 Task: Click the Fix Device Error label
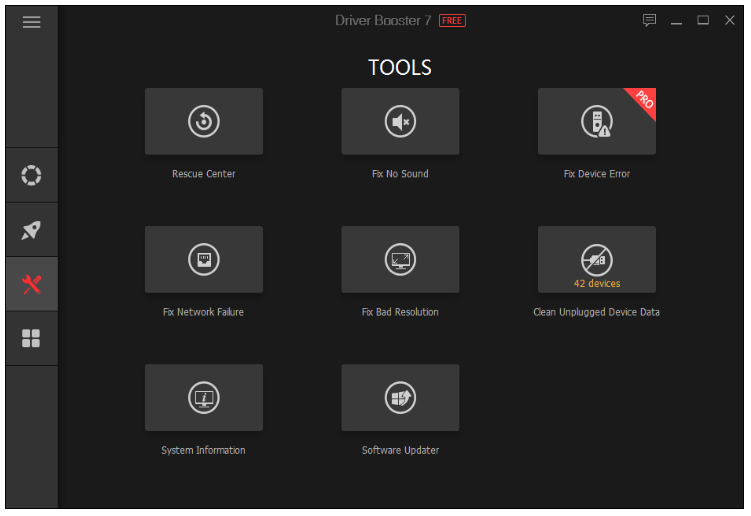[597, 174]
